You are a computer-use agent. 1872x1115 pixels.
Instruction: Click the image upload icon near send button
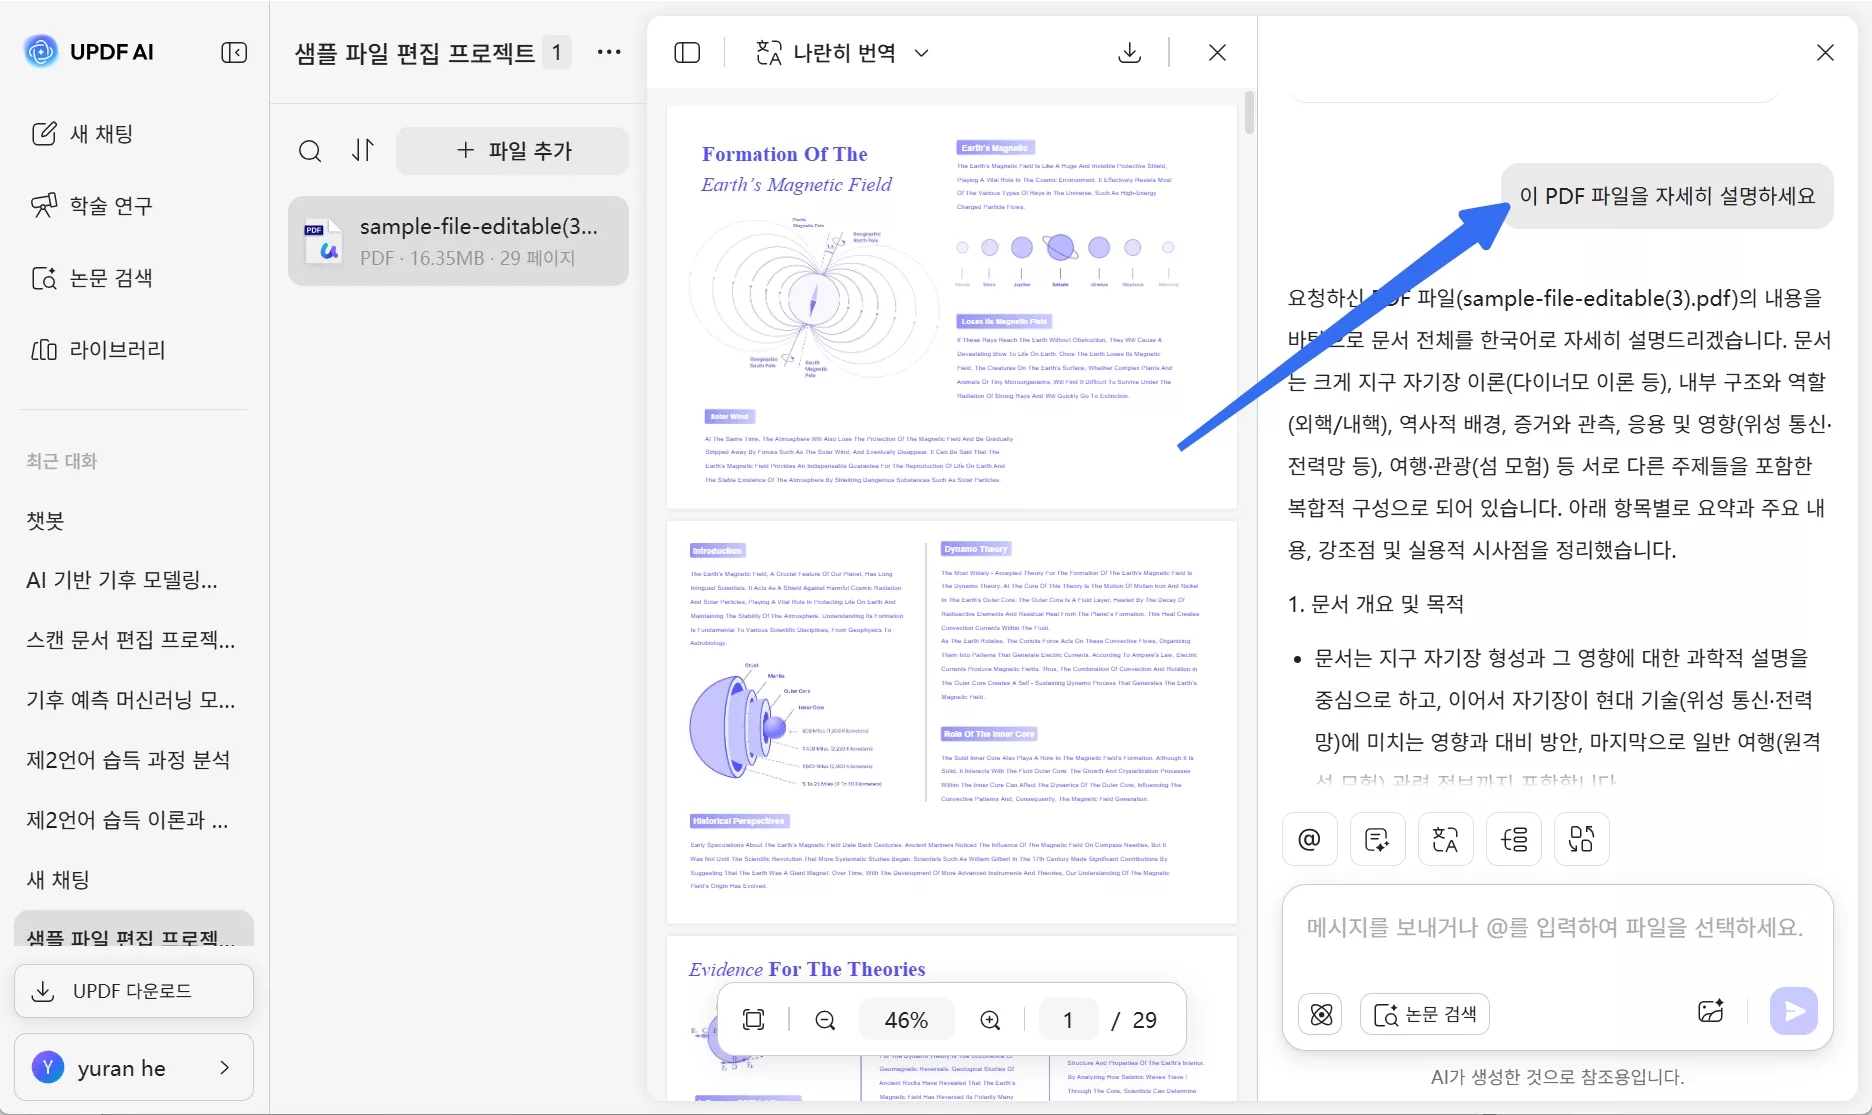tap(1710, 1011)
